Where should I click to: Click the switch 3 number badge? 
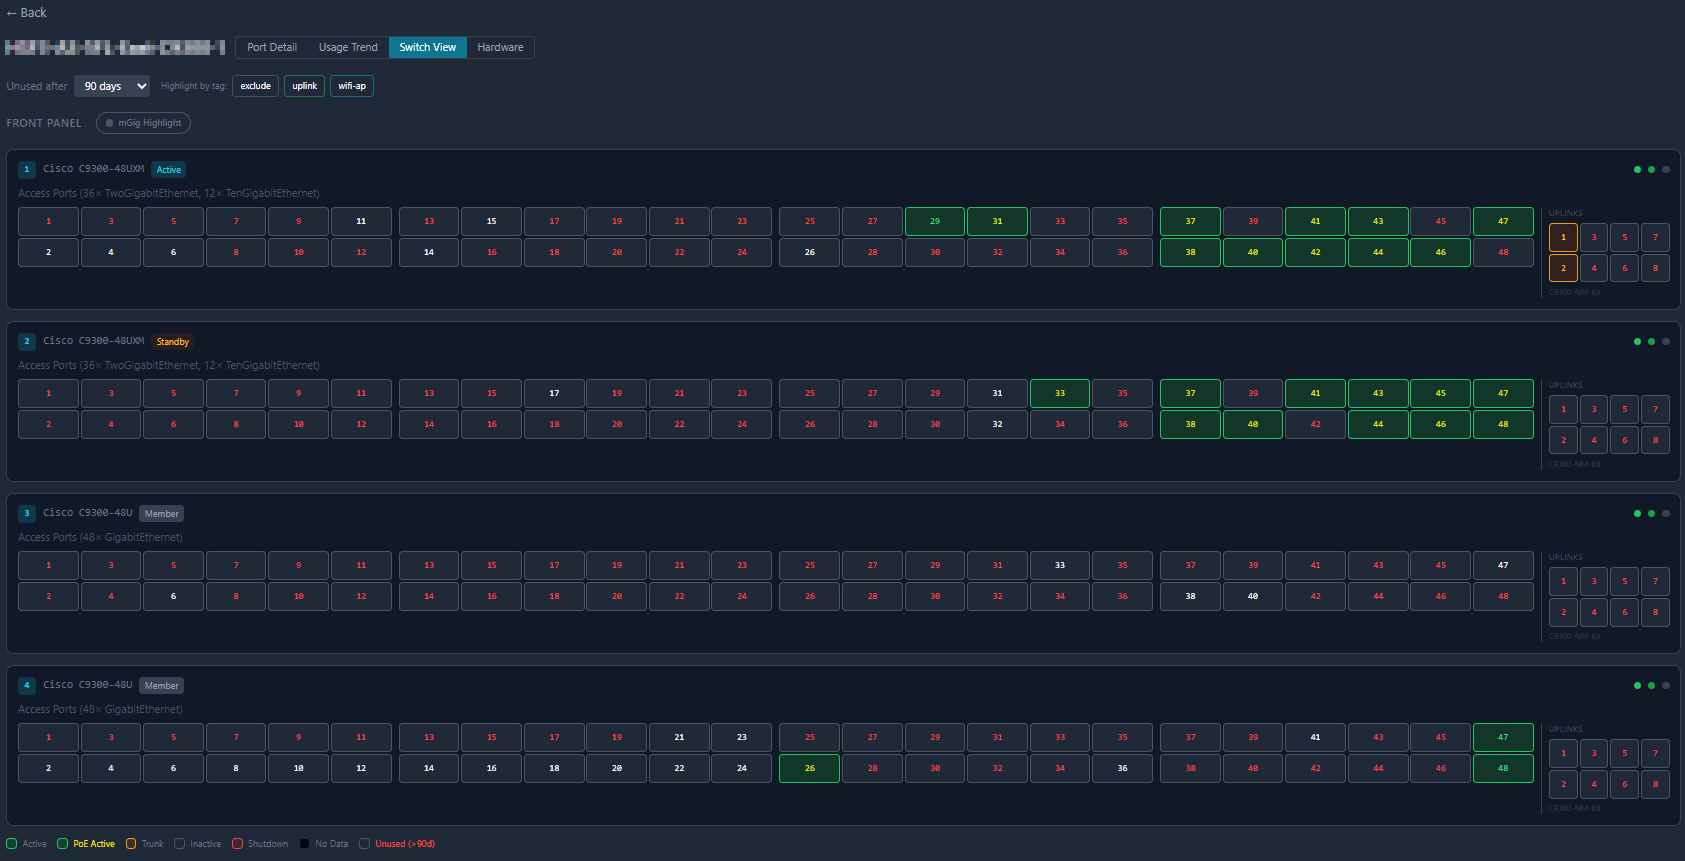(x=27, y=514)
